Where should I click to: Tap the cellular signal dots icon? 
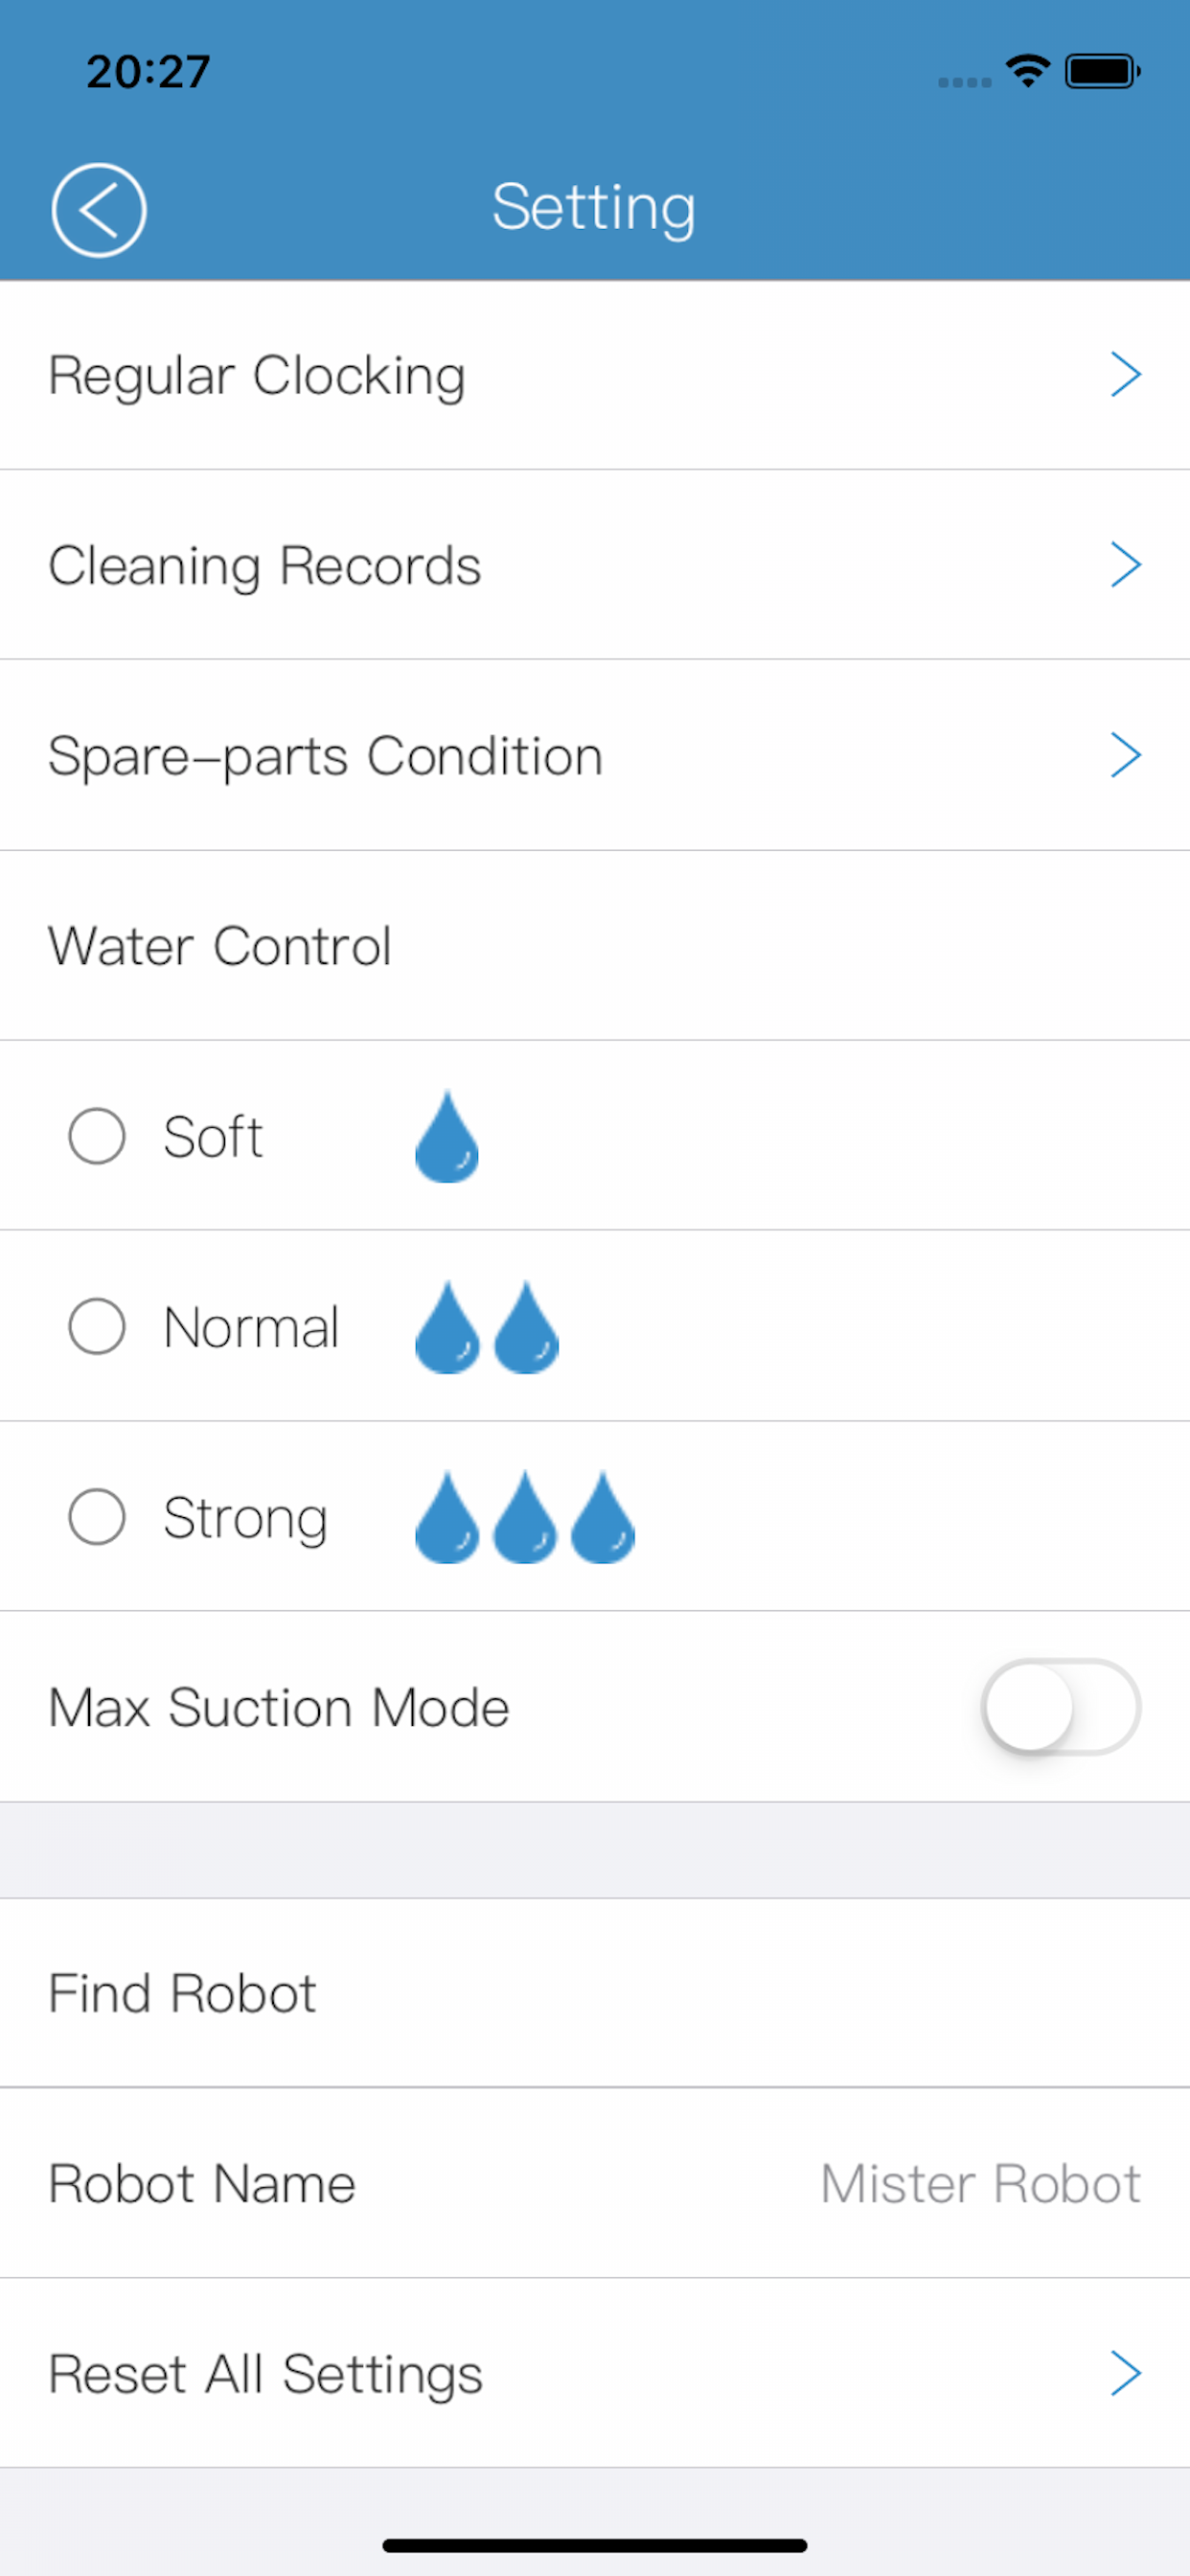click(964, 82)
